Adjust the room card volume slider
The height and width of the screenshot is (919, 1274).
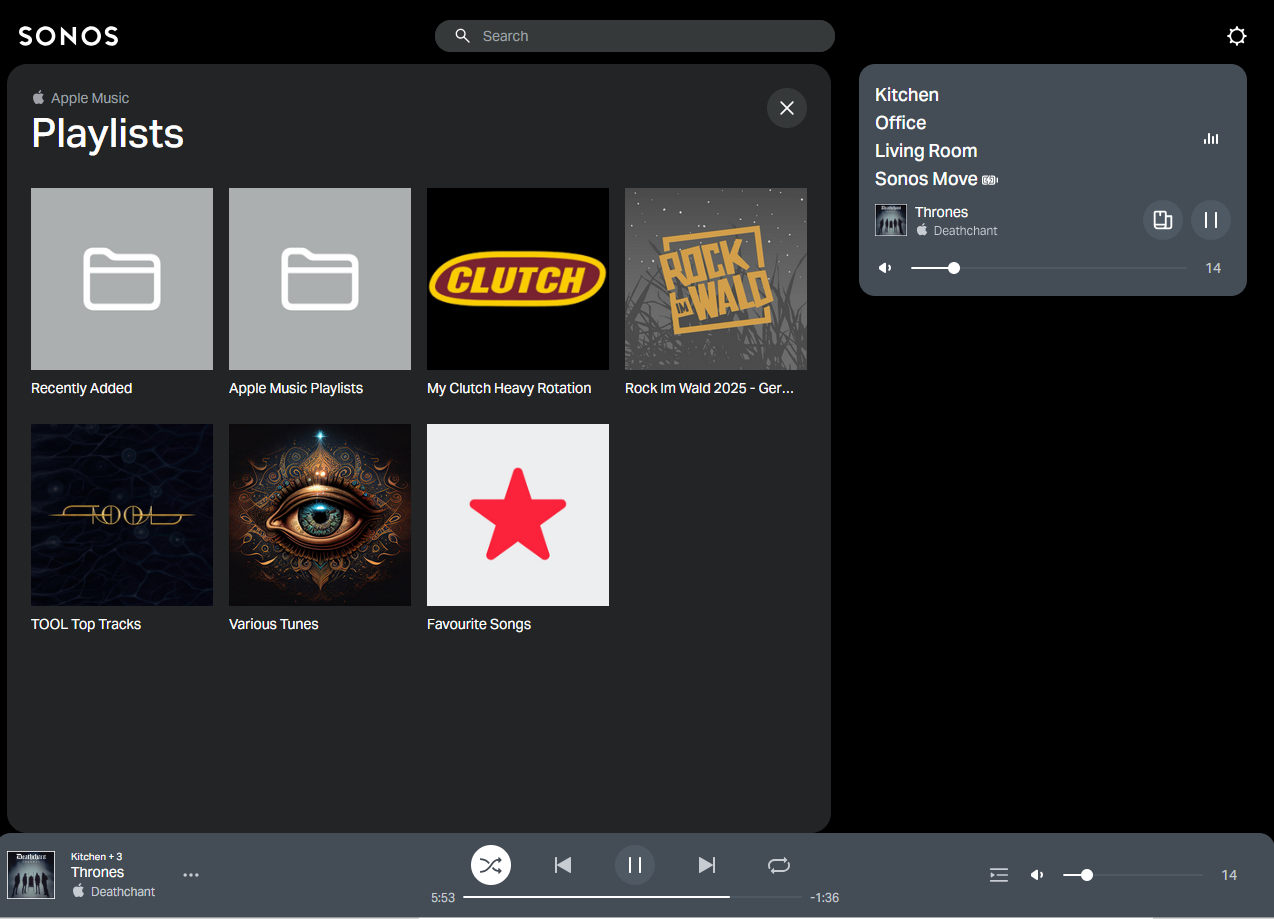pos(1049,268)
